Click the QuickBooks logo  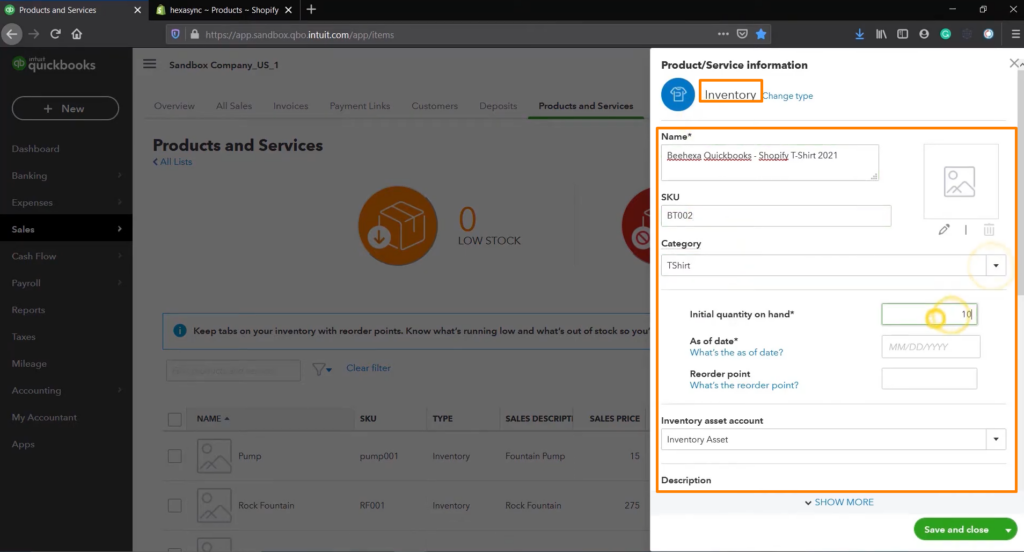coord(54,64)
